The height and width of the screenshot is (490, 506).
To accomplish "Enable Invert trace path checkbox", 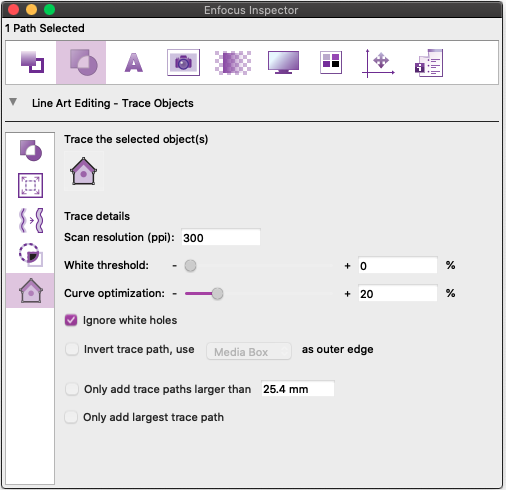I will pyautogui.click(x=72, y=349).
